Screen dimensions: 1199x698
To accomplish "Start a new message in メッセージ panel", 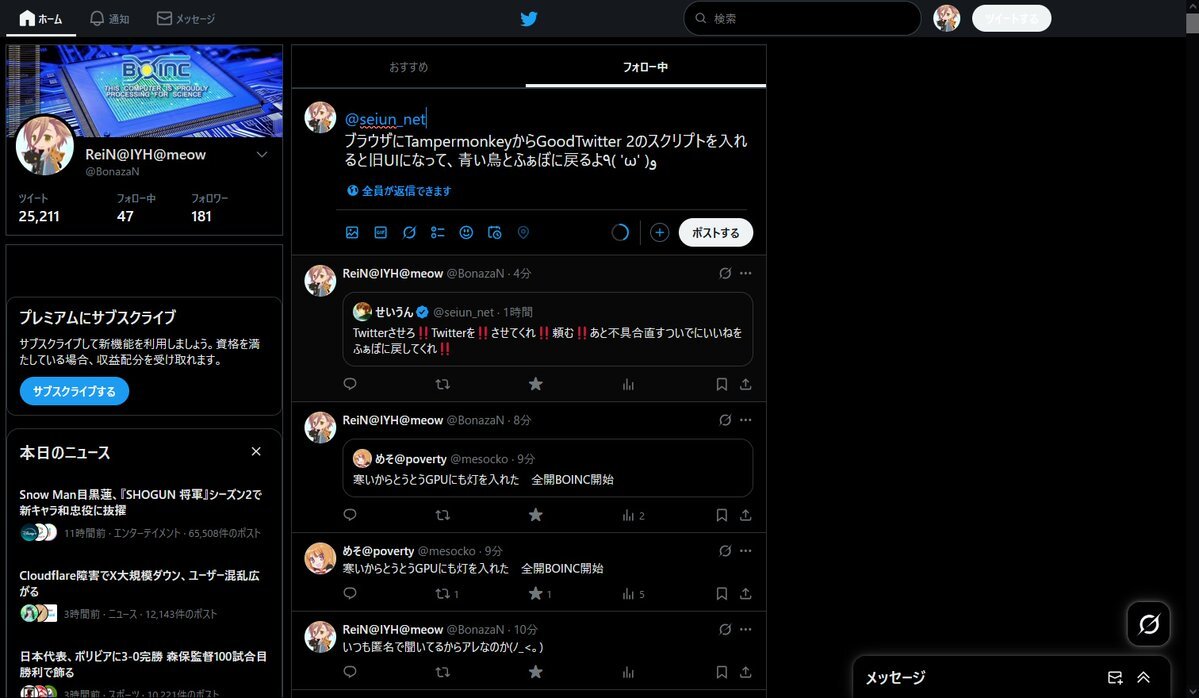I will (1115, 677).
